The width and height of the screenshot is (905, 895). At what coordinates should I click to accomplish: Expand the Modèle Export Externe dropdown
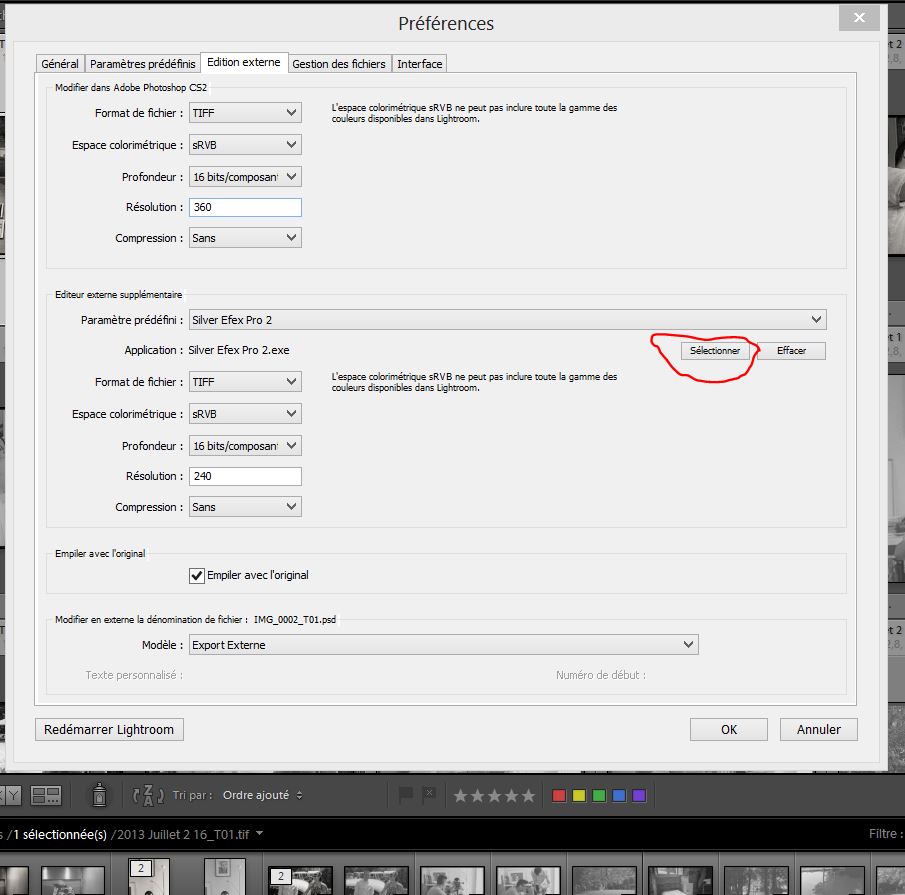point(443,645)
